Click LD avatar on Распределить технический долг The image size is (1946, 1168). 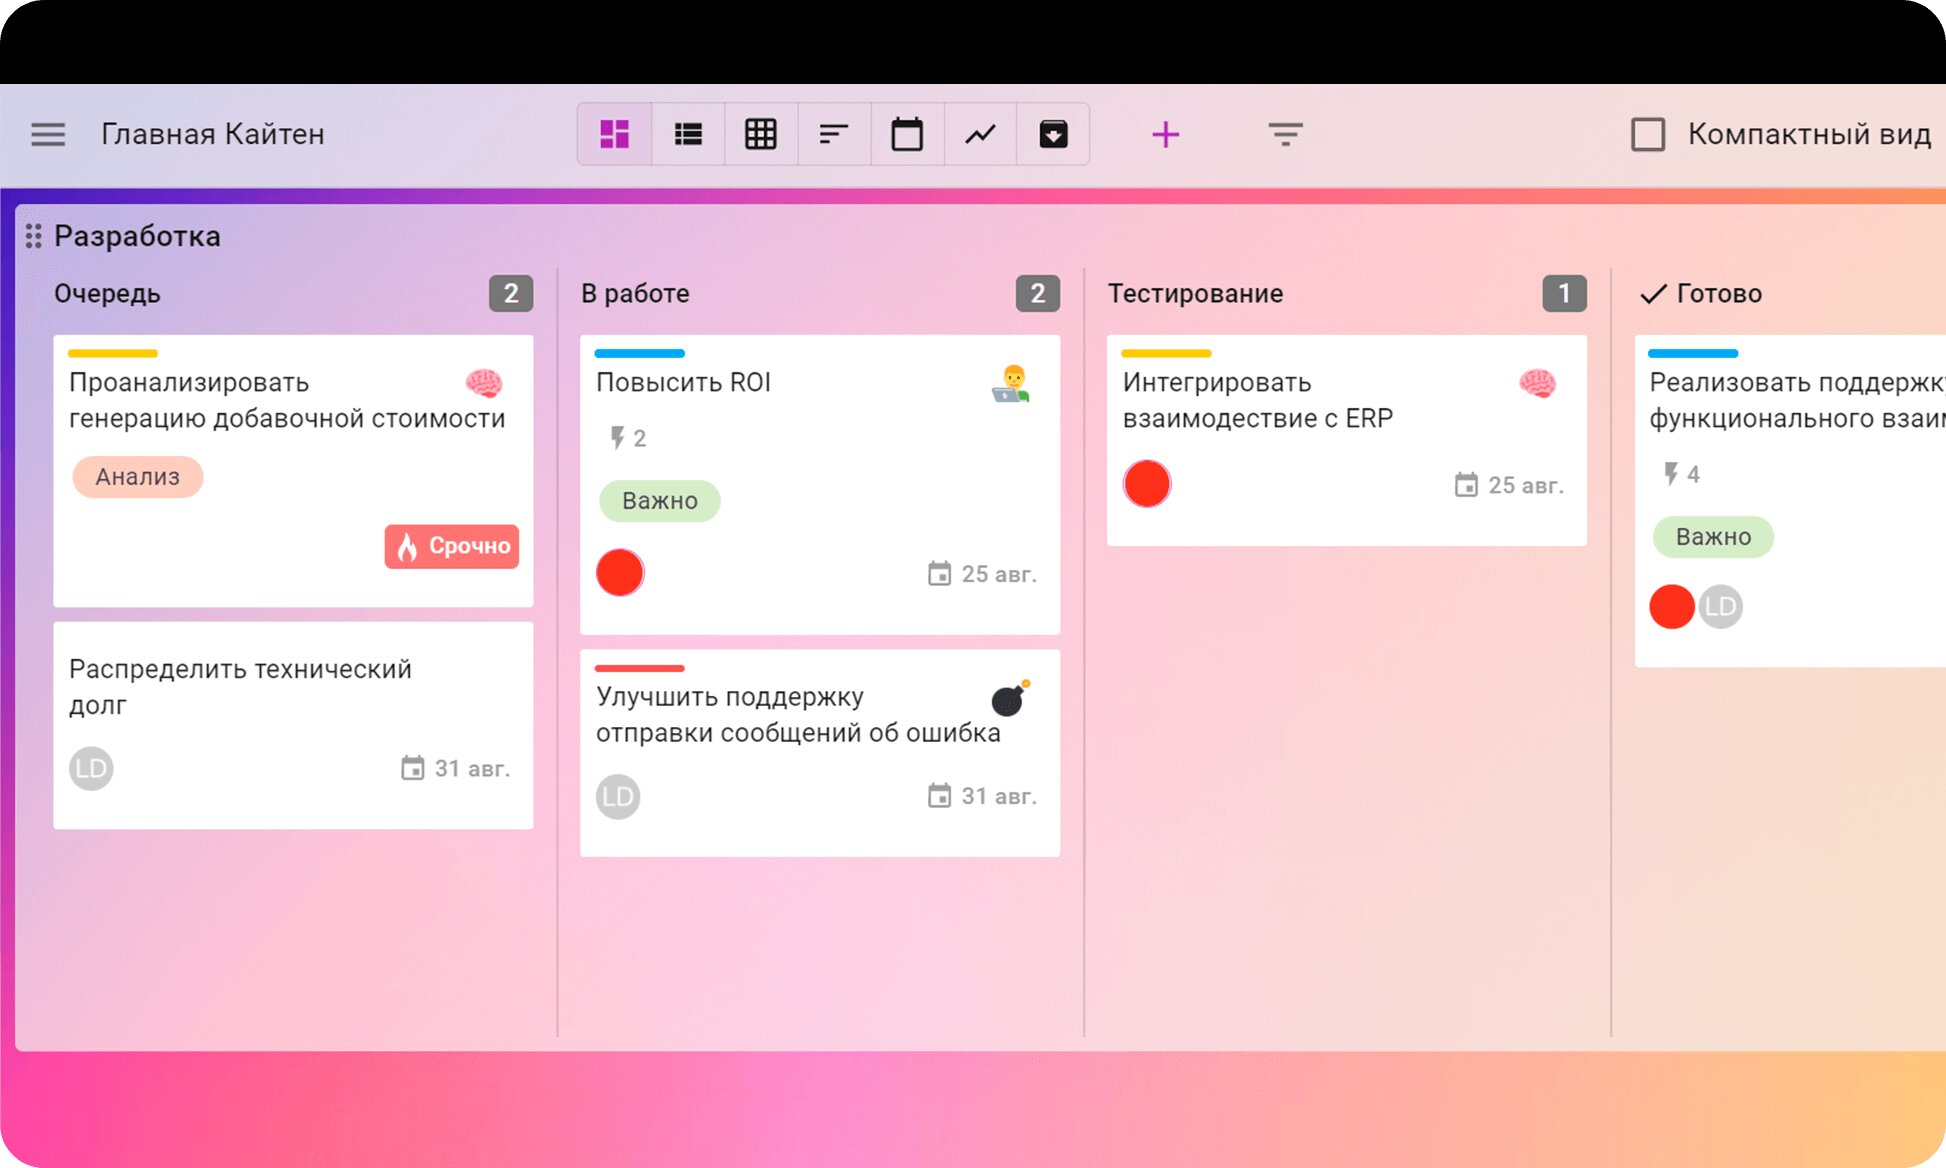click(91, 768)
